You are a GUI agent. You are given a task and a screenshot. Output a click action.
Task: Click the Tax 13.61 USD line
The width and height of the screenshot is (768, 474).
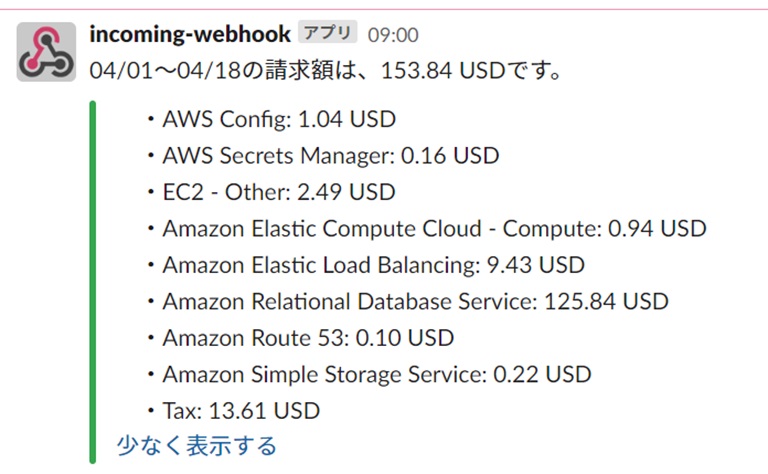tap(241, 411)
